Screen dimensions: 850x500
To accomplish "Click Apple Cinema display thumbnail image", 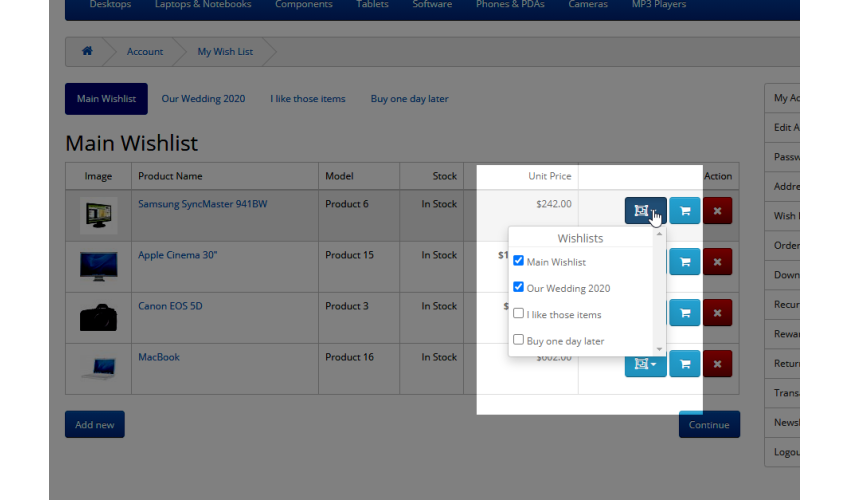I will point(99,266).
